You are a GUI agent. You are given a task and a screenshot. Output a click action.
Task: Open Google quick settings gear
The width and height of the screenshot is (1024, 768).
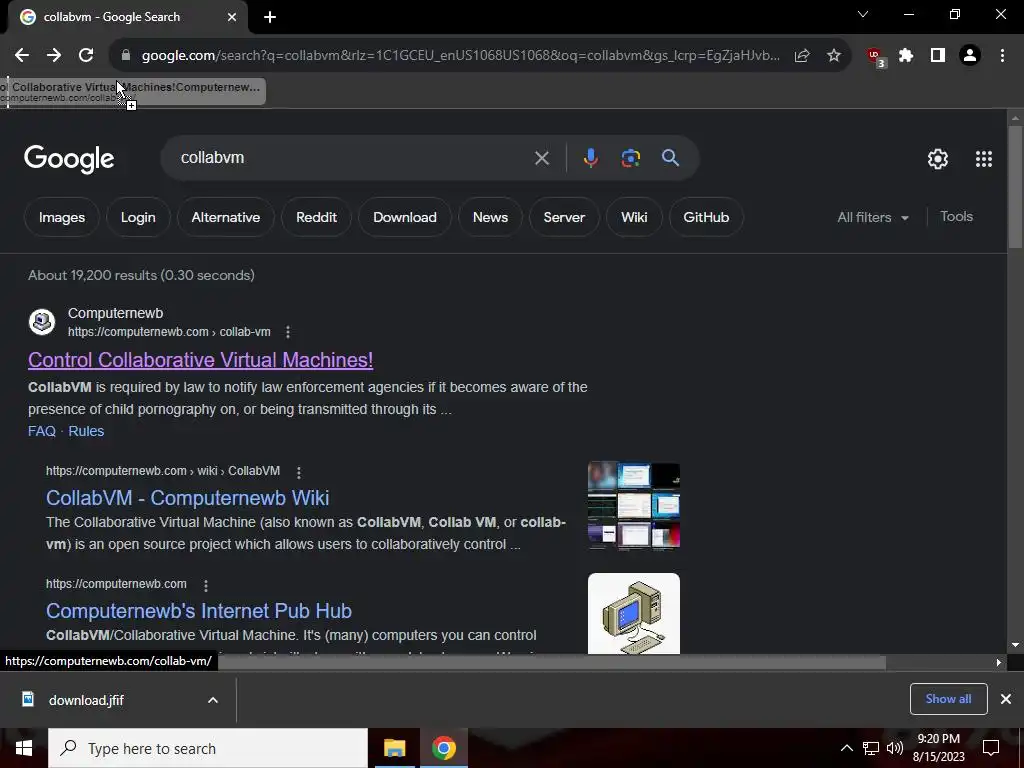(x=938, y=159)
